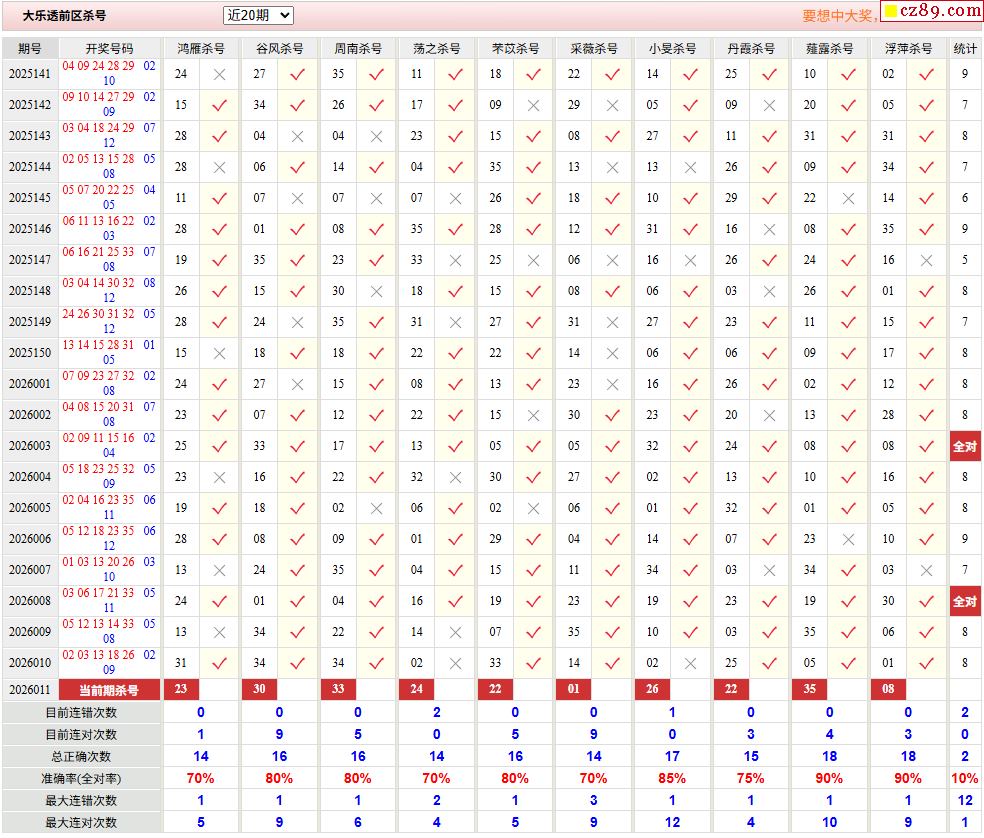
Task: Open the 近20期 period dropdown
Action: [258, 15]
